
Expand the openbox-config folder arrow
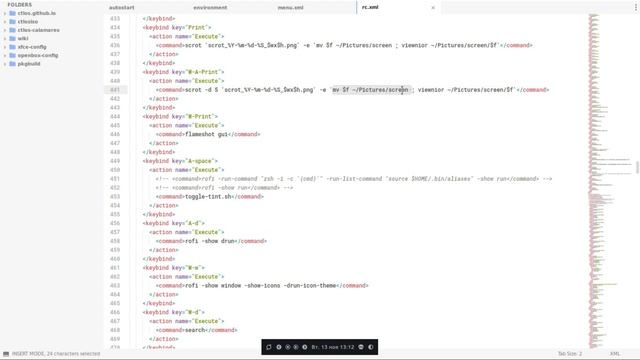pos(5,56)
